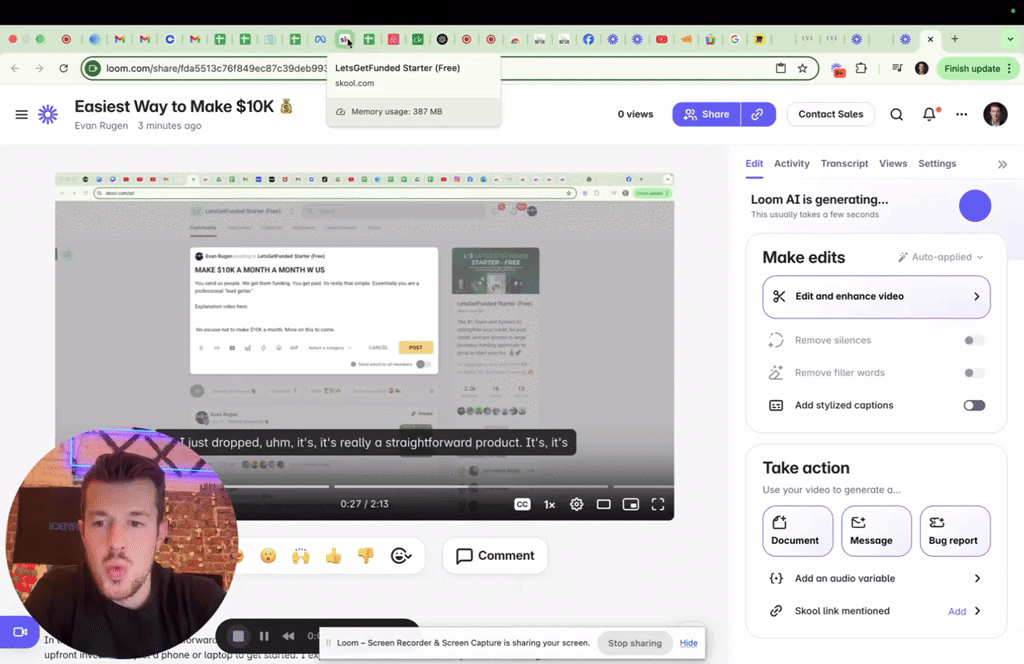Rewind the Loom recording
Image resolution: width=1024 pixels, height=664 pixels.
click(289, 636)
